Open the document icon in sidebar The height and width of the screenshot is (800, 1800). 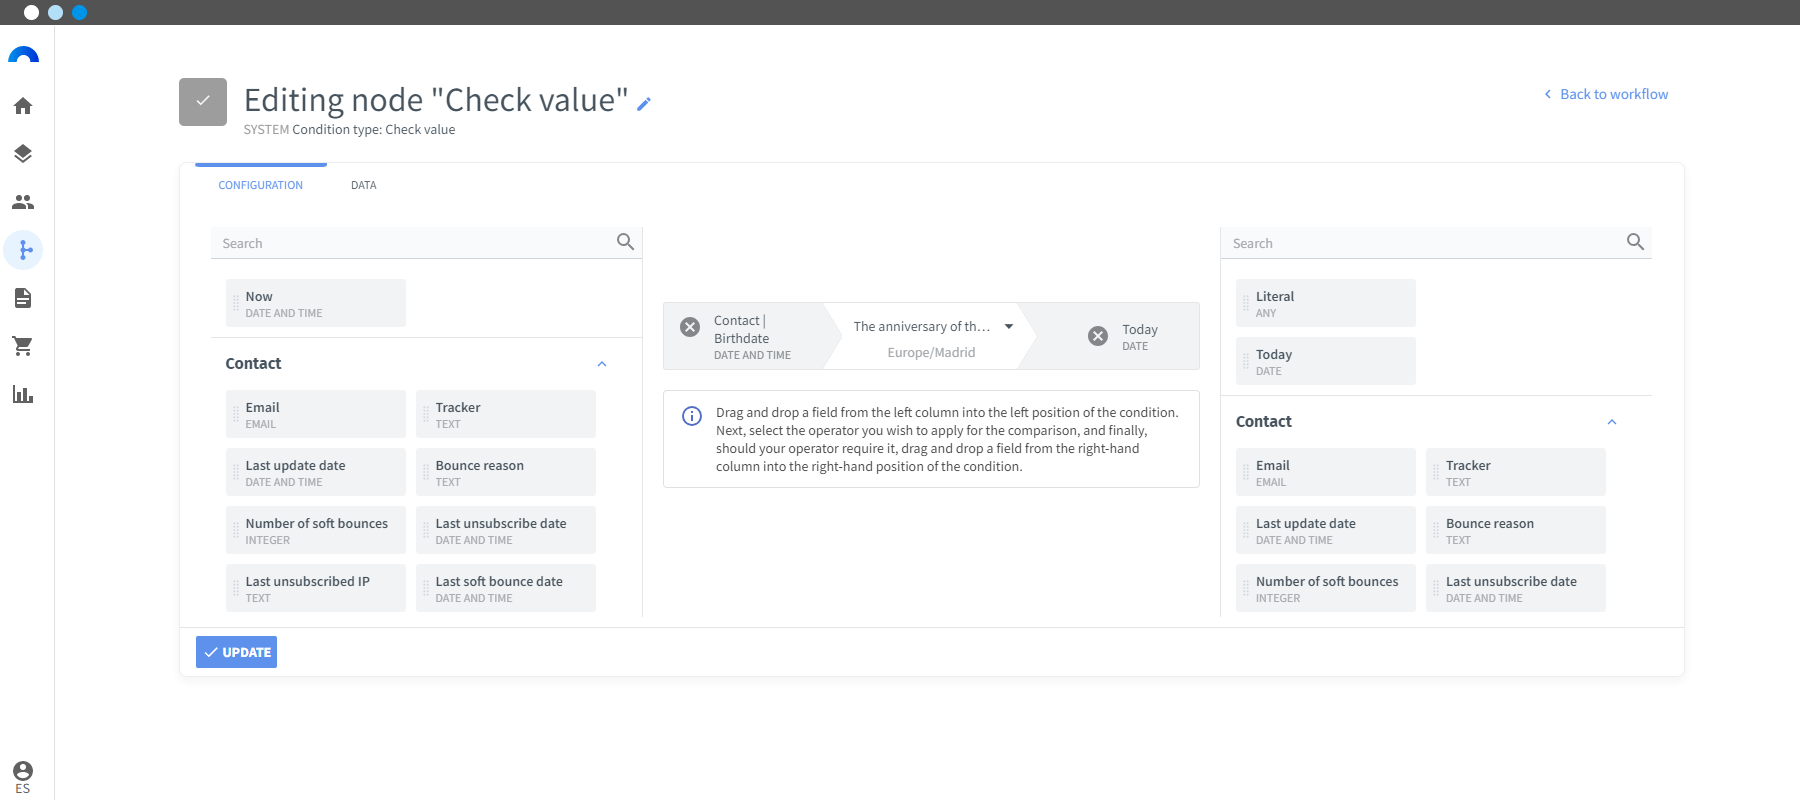tap(23, 298)
